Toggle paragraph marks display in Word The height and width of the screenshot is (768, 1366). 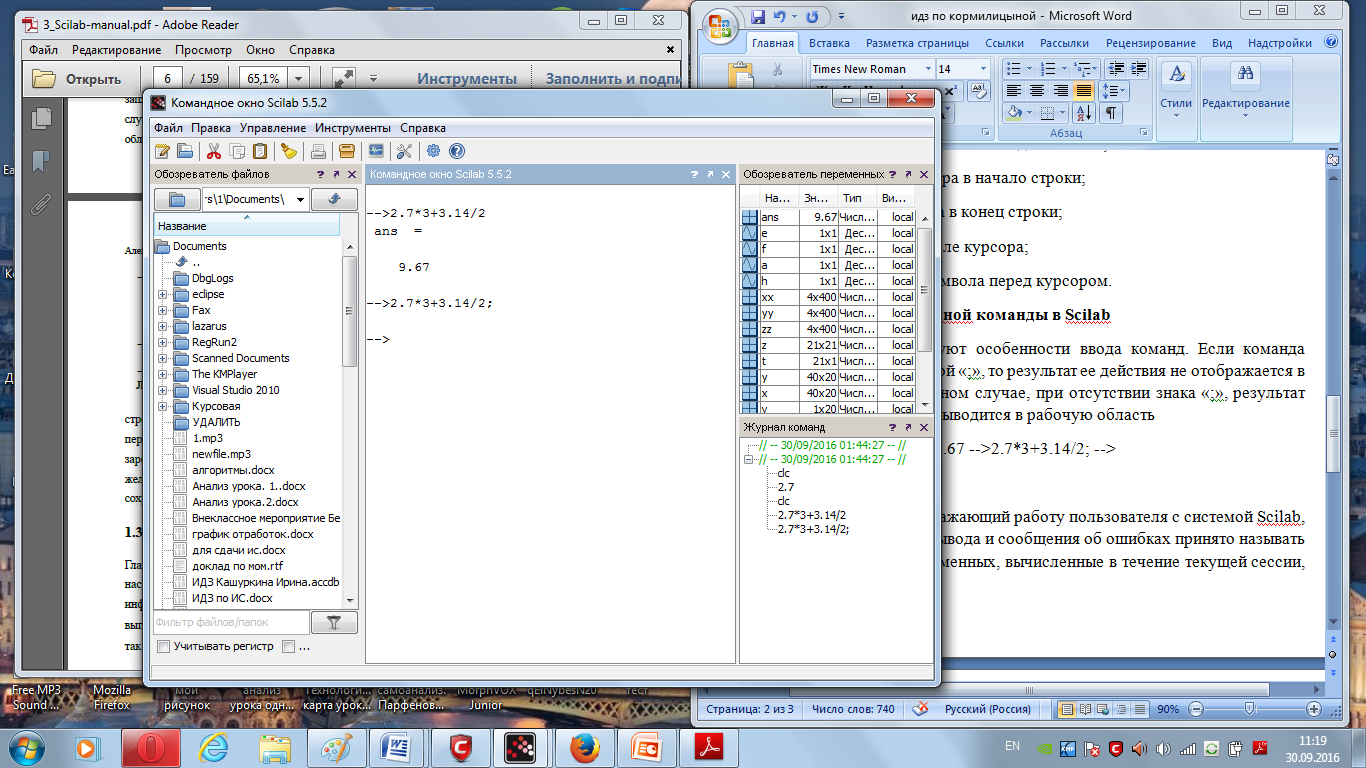click(x=1110, y=113)
